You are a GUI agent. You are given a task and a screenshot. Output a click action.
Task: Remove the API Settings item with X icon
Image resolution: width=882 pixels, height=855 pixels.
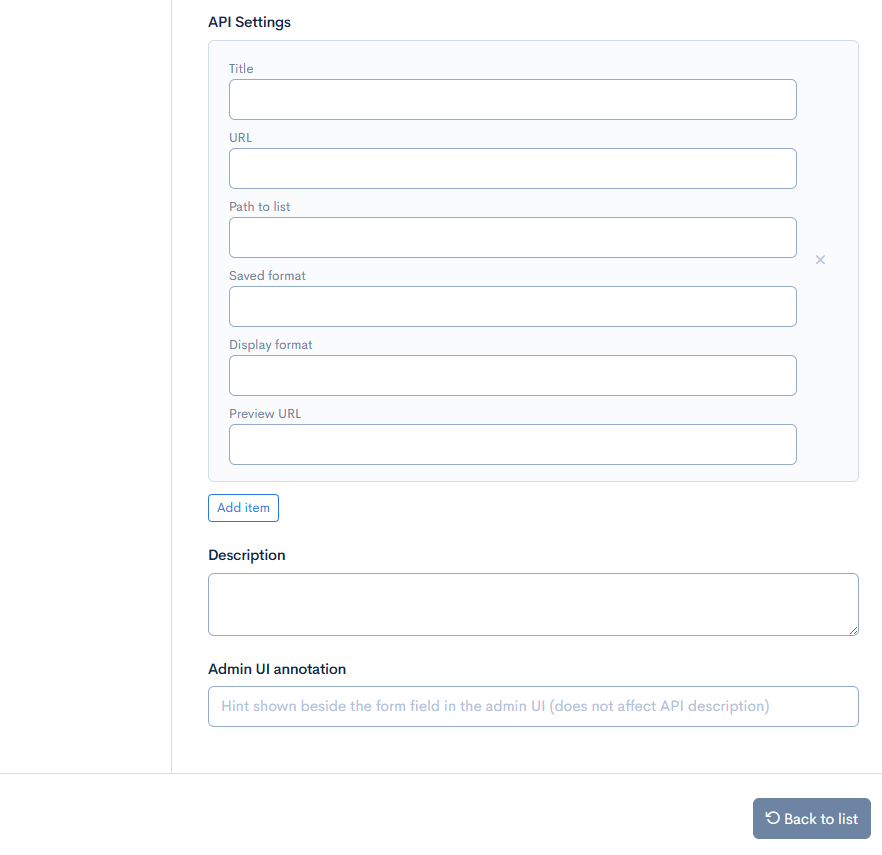coord(820,260)
